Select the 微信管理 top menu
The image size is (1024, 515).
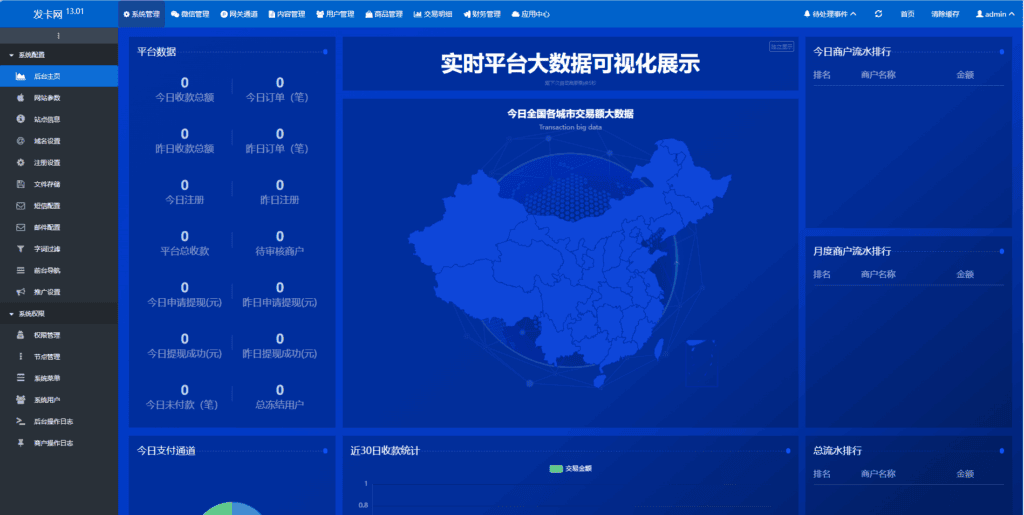(190, 14)
